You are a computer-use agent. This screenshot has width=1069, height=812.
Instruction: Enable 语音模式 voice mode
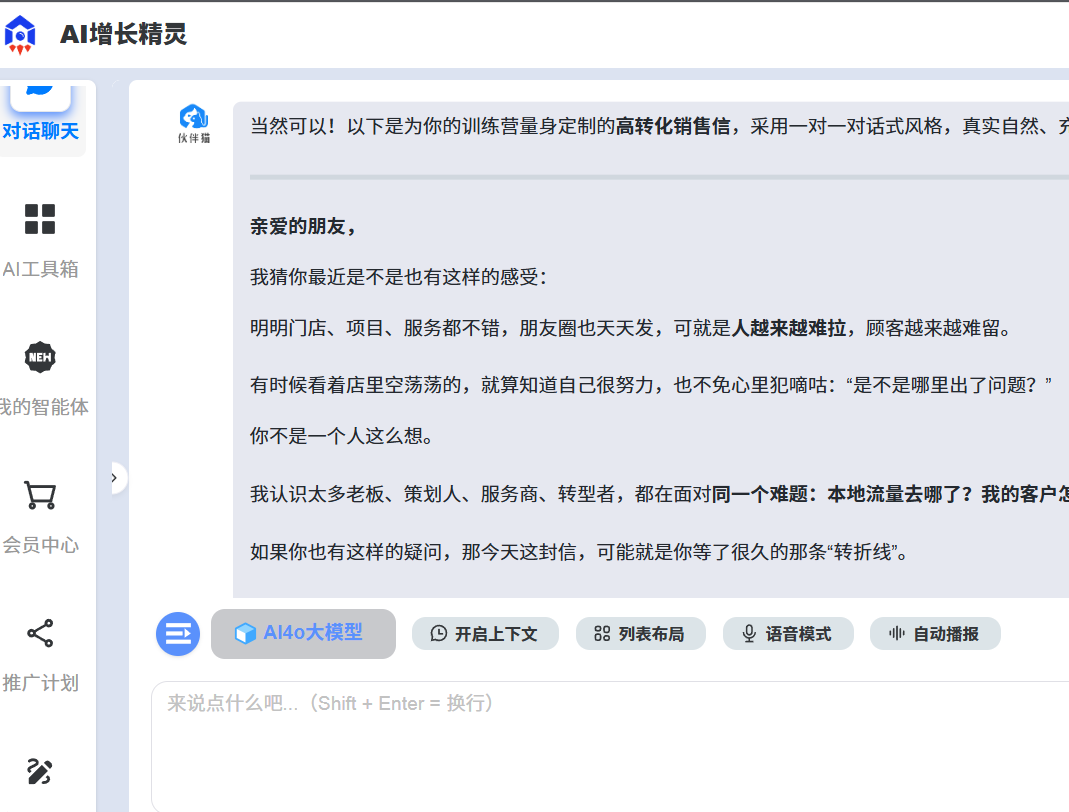788,634
